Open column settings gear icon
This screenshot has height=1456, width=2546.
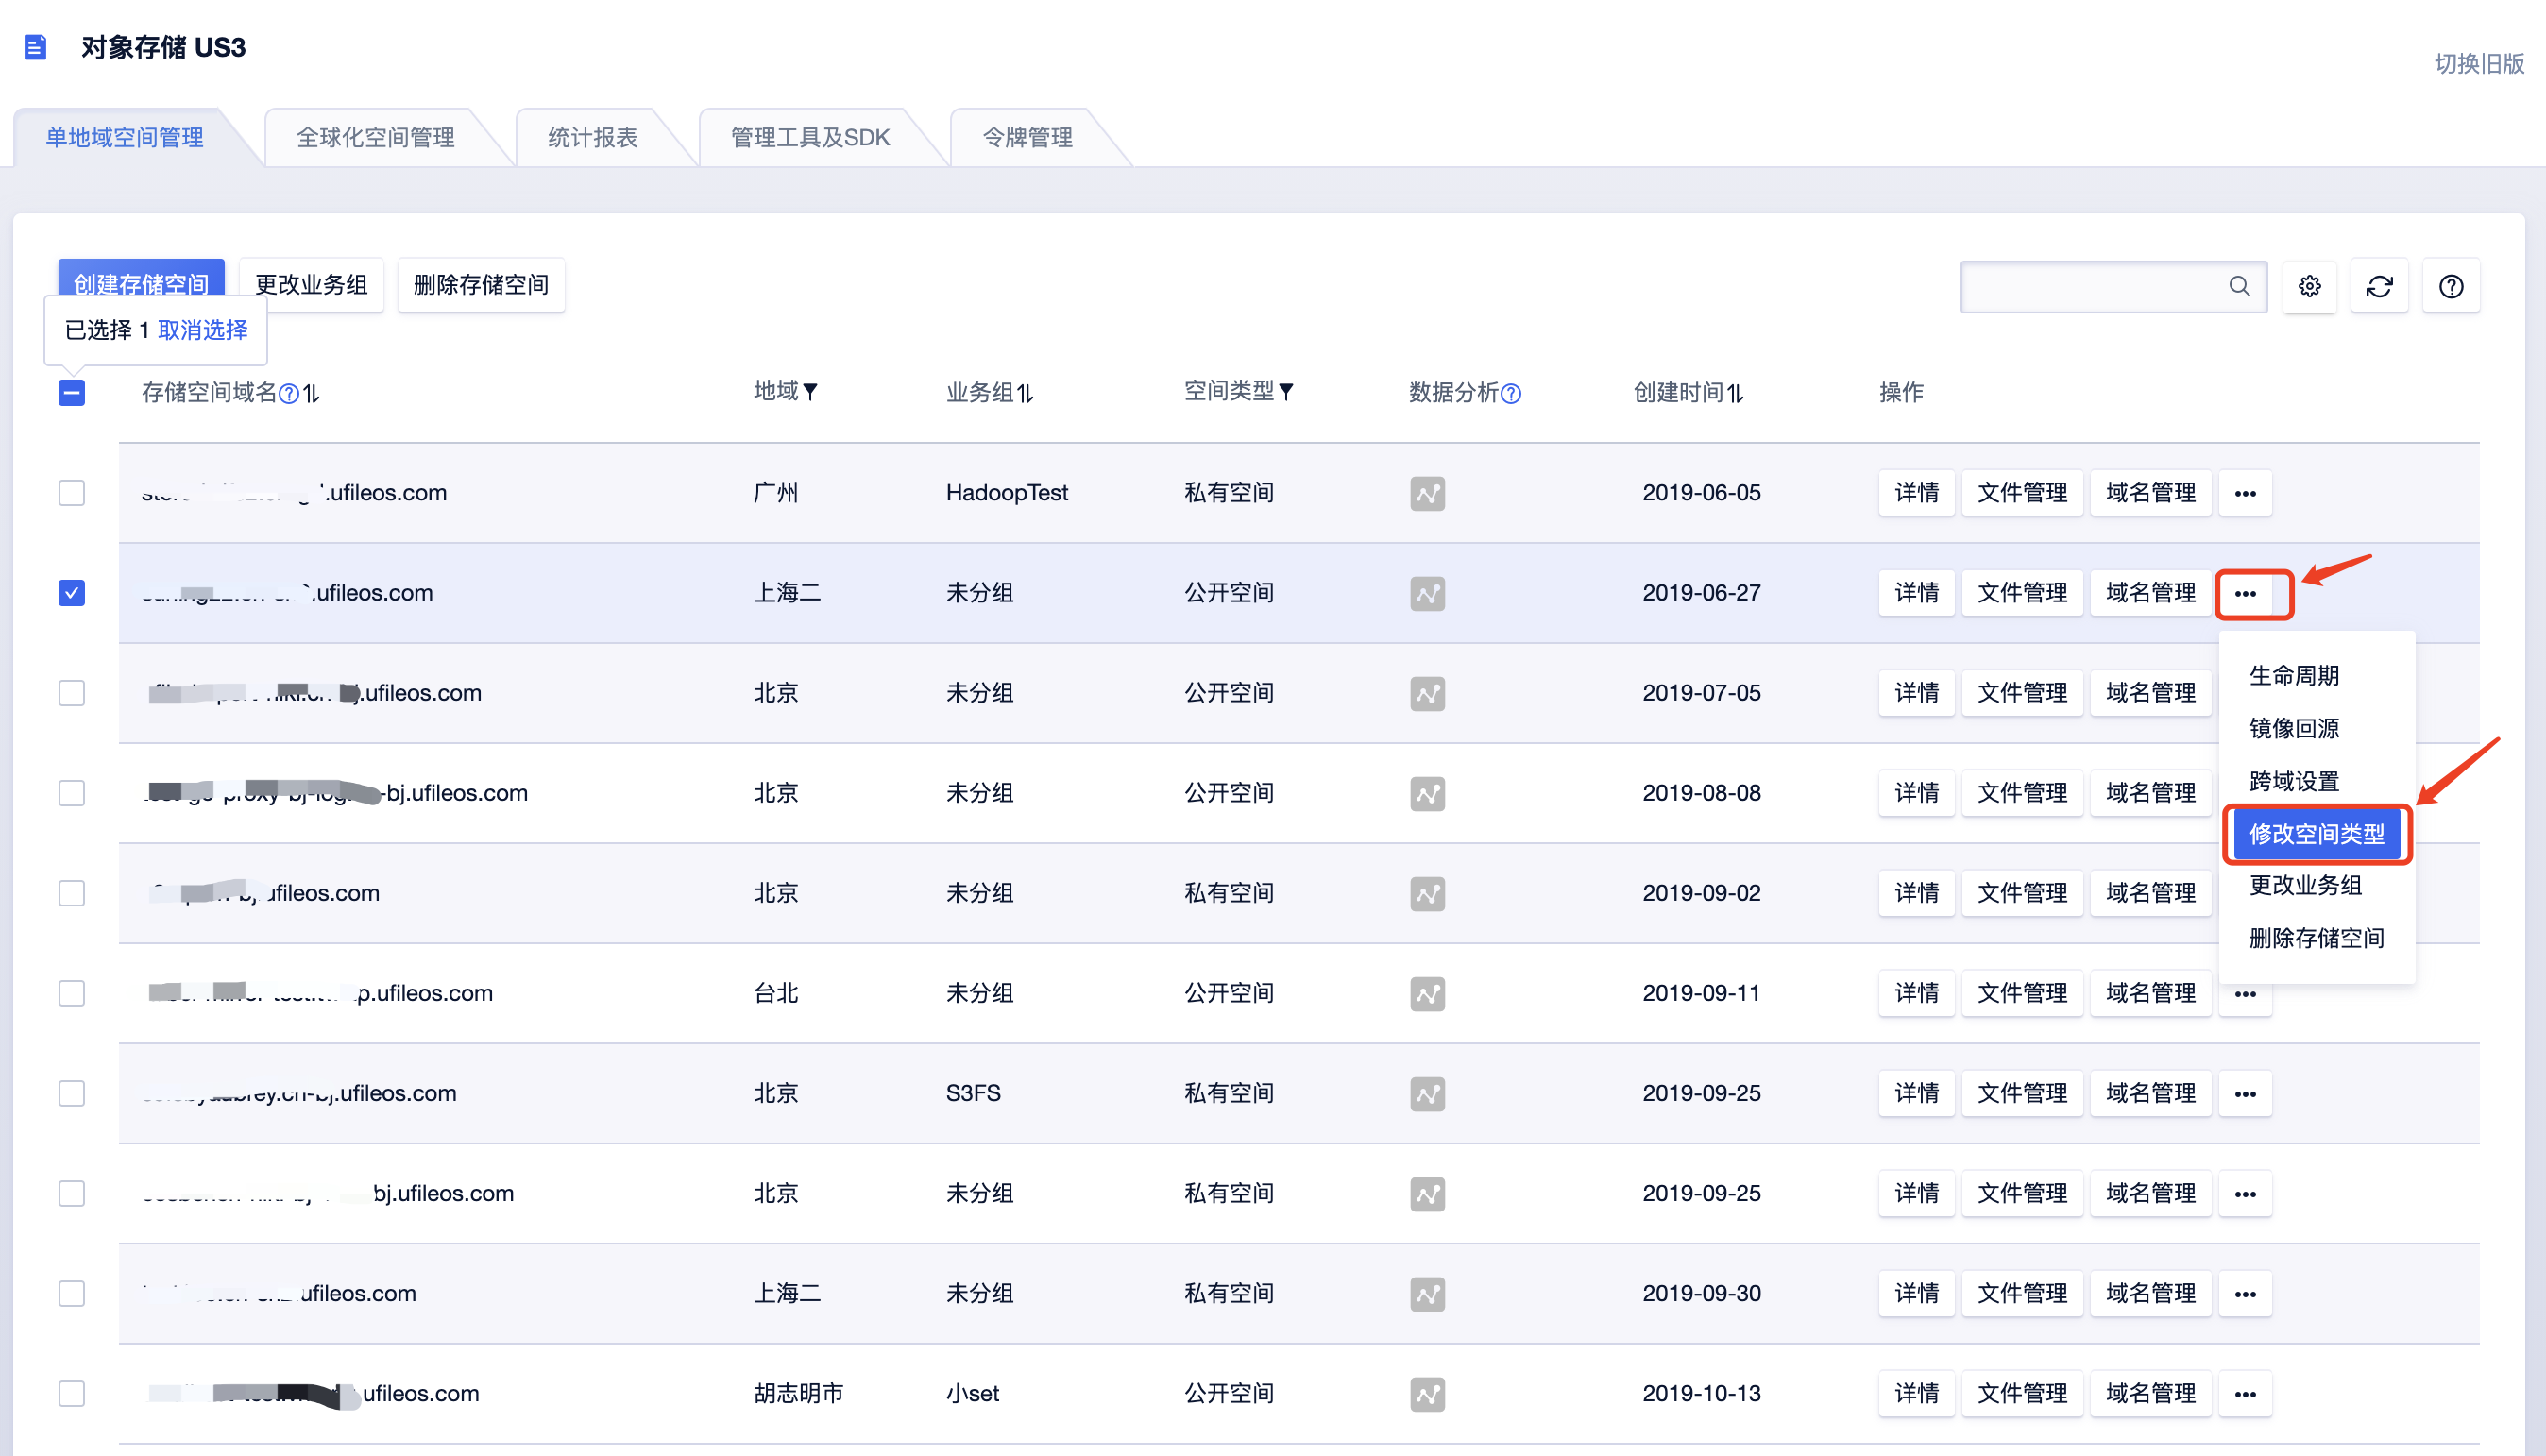pos(2309,287)
